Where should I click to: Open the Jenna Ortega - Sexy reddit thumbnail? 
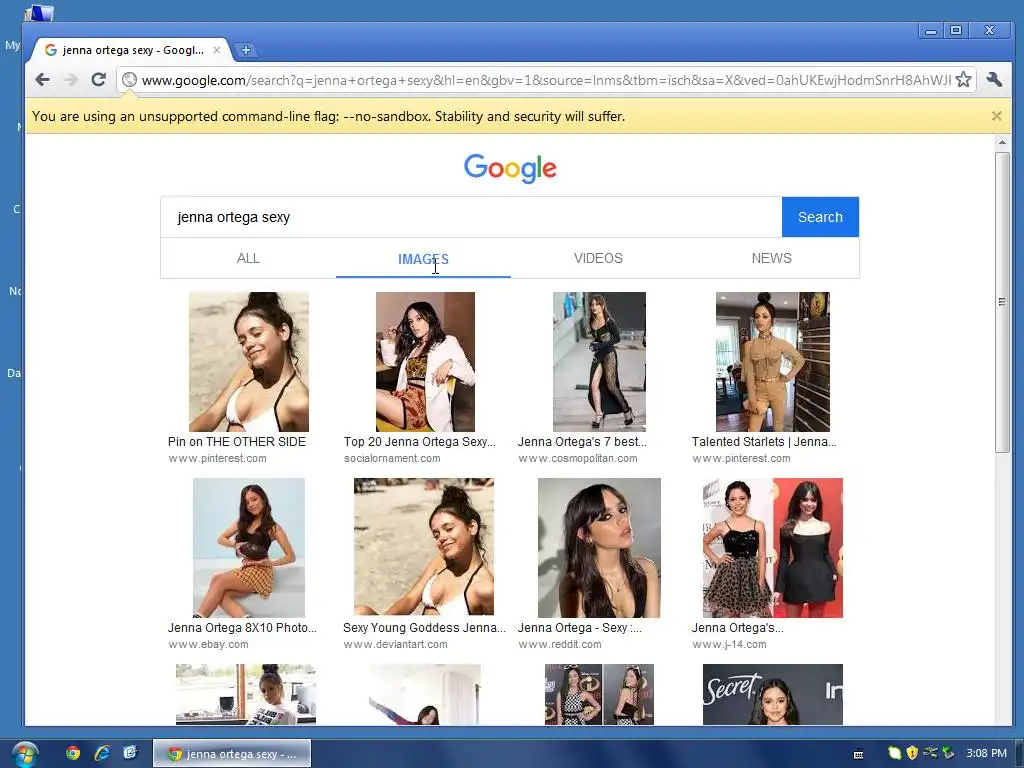[600, 547]
